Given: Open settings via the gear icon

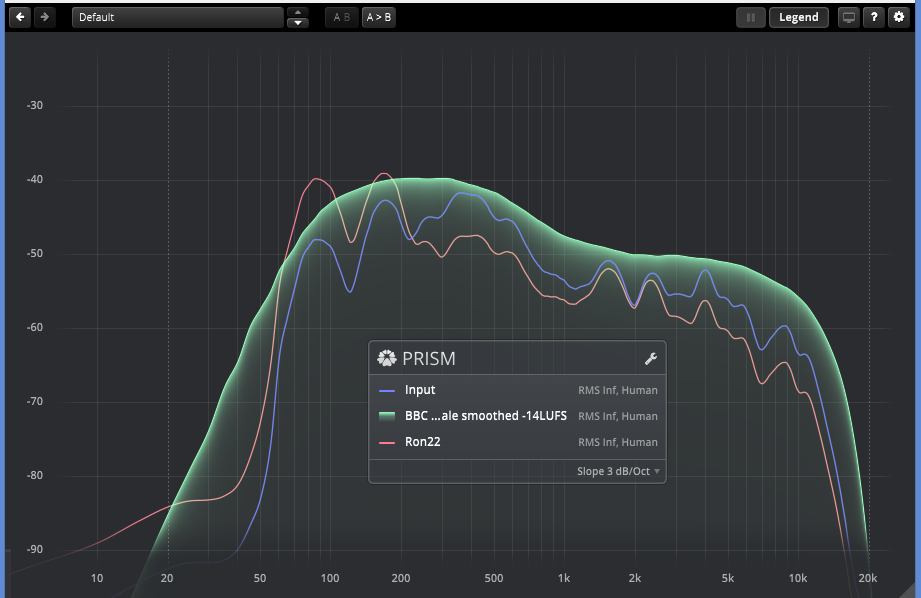Looking at the screenshot, I should coord(897,17).
